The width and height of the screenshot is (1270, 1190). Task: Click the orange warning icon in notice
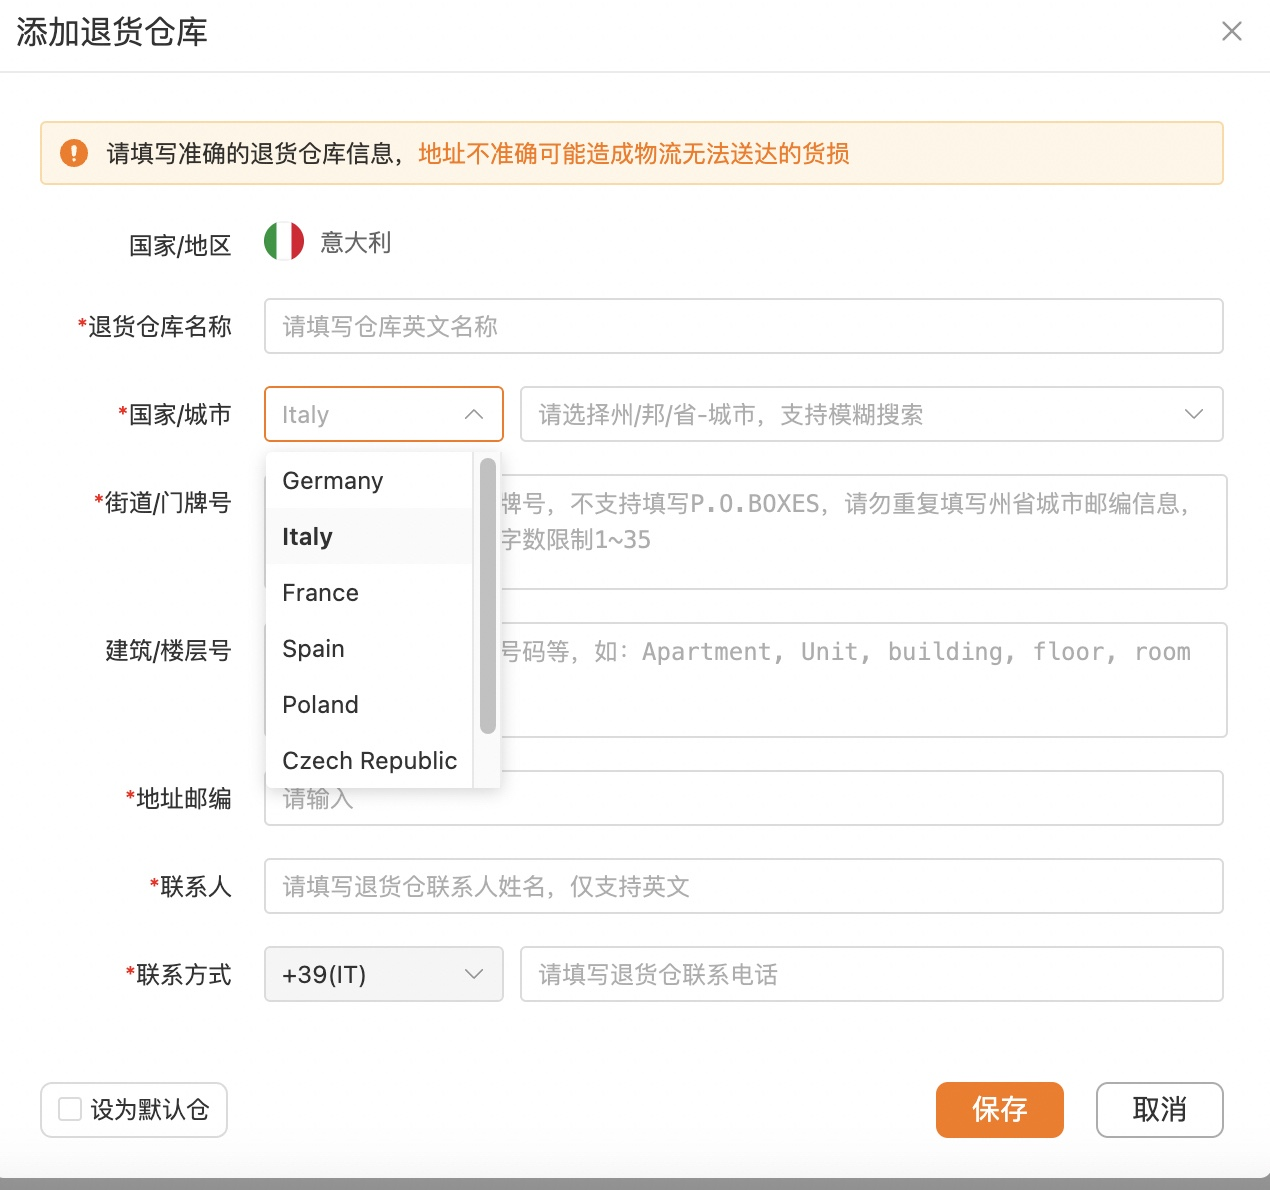coord(74,153)
